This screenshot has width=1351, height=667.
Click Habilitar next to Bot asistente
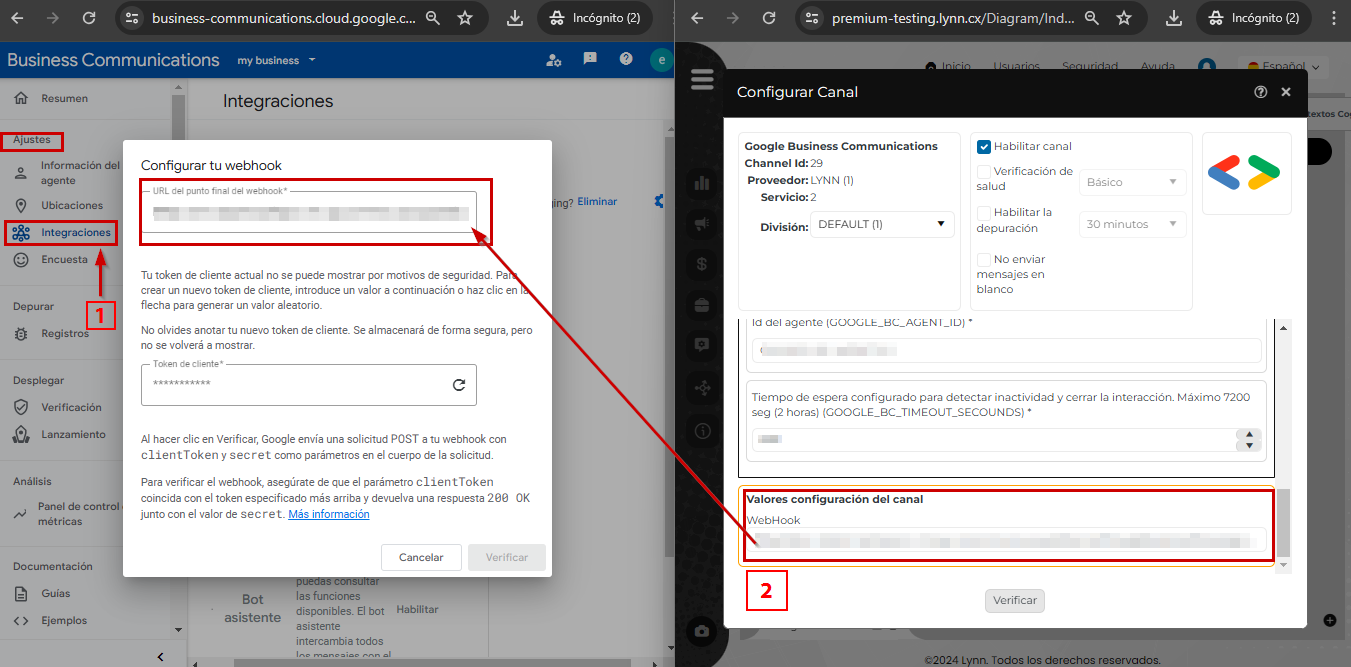[417, 609]
